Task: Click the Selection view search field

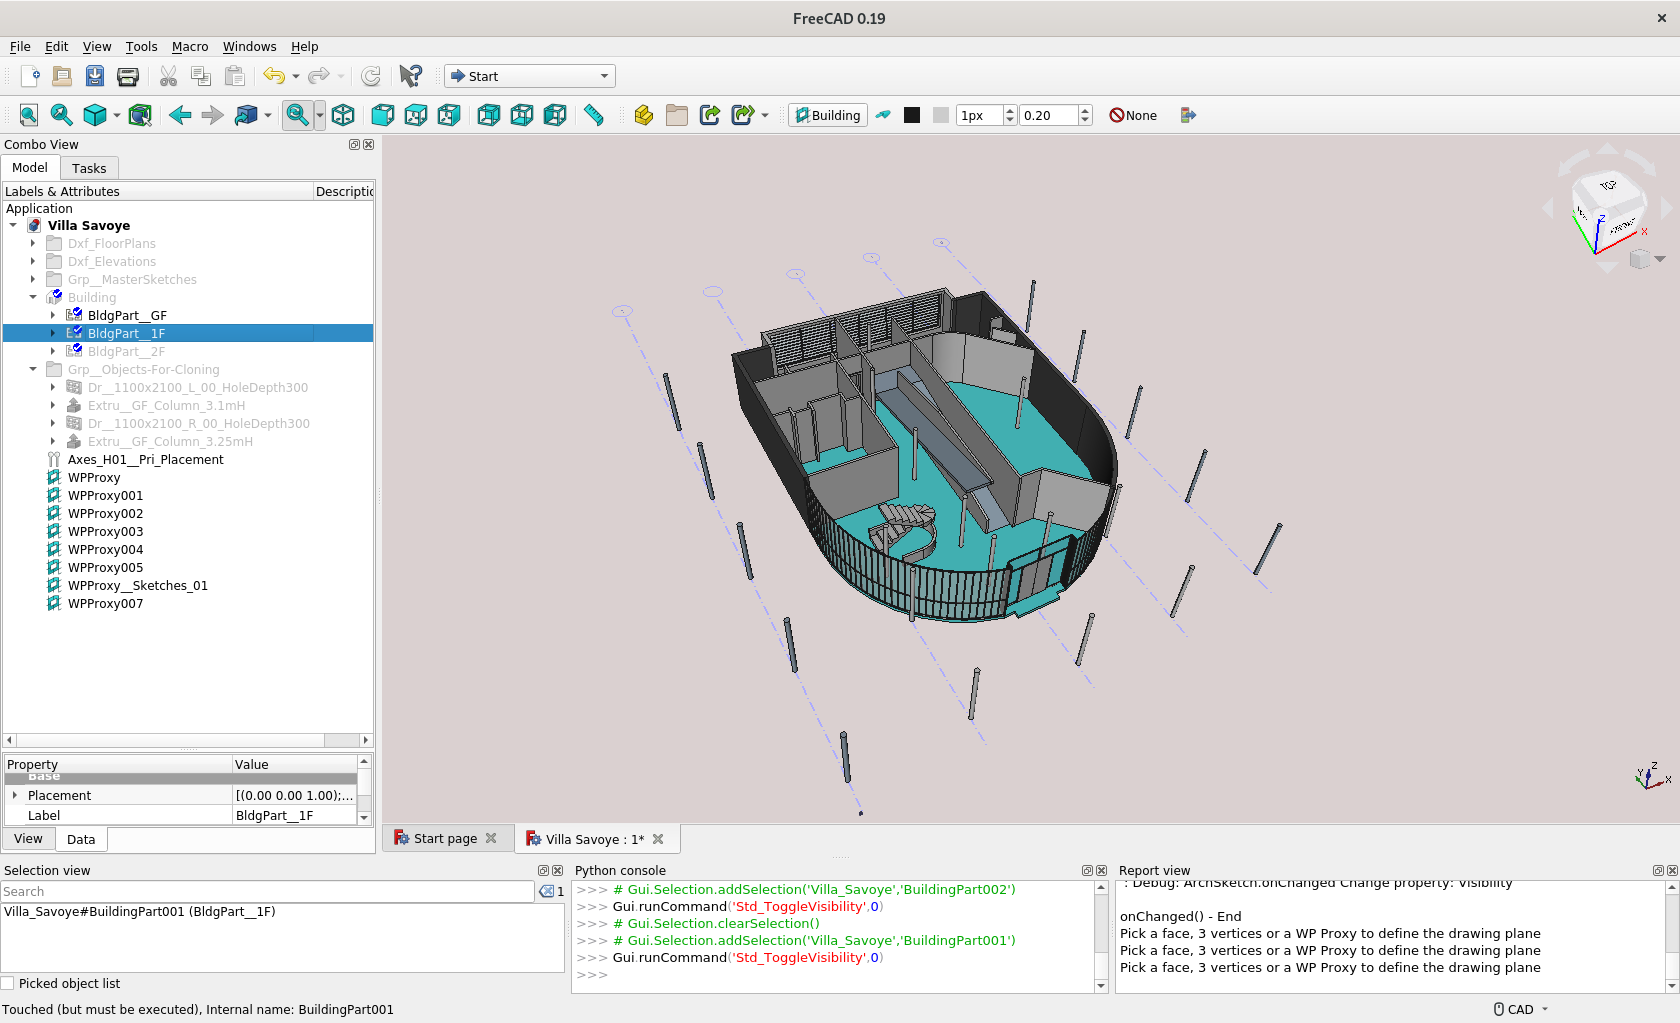Action: [x=267, y=892]
